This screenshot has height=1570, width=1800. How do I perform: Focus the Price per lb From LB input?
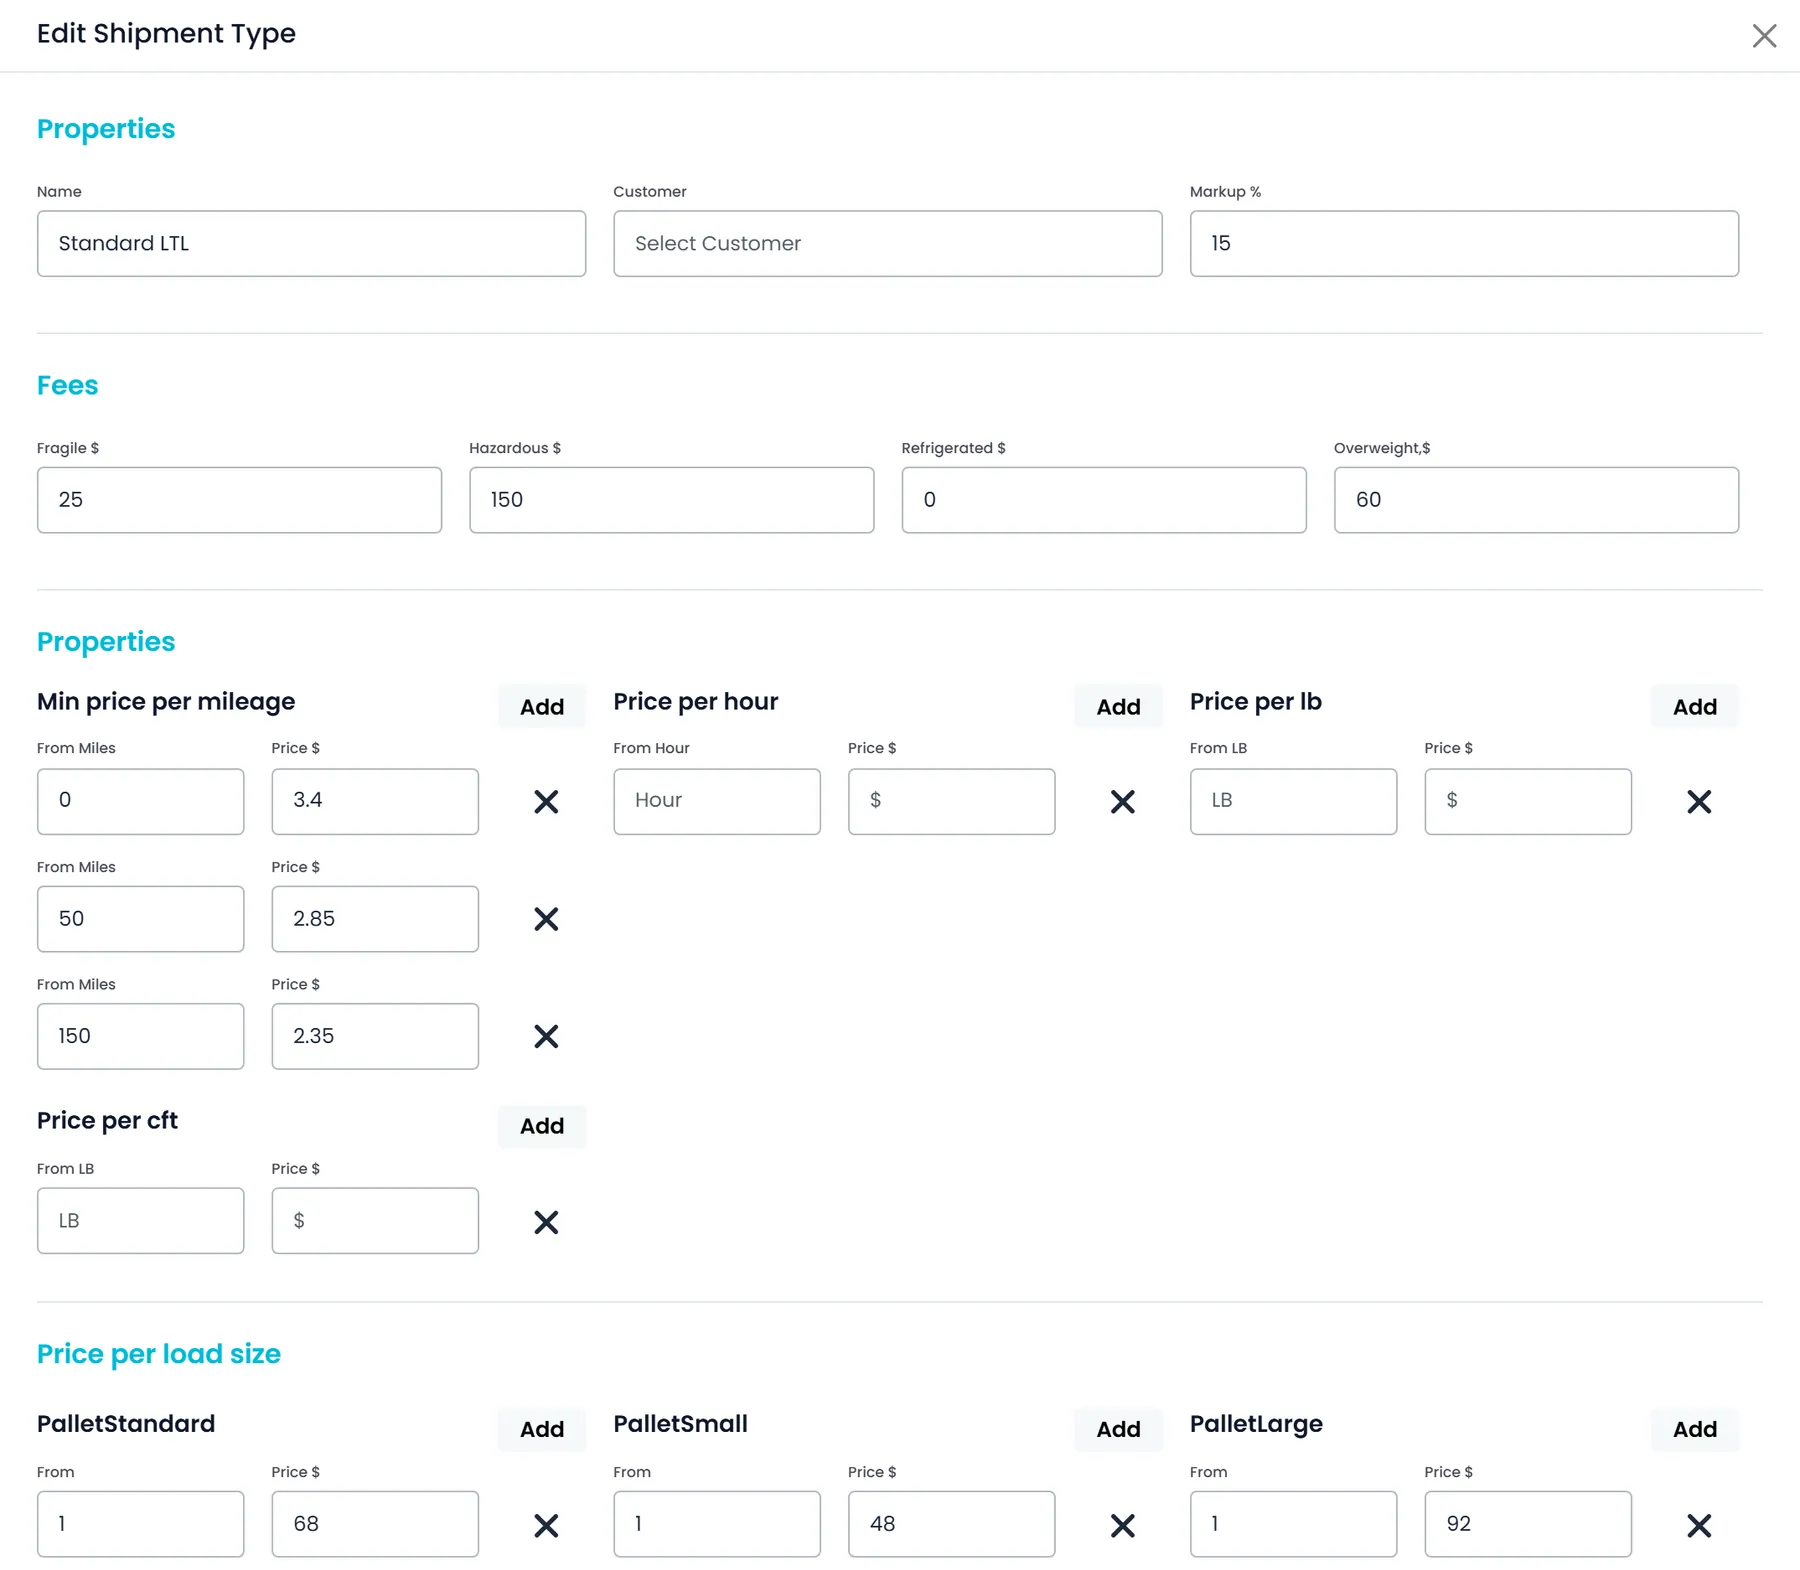[1293, 801]
